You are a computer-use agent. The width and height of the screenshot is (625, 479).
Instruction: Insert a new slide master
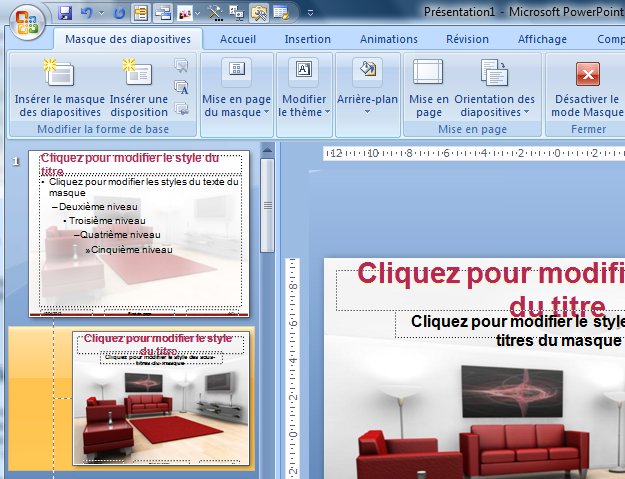click(x=59, y=89)
